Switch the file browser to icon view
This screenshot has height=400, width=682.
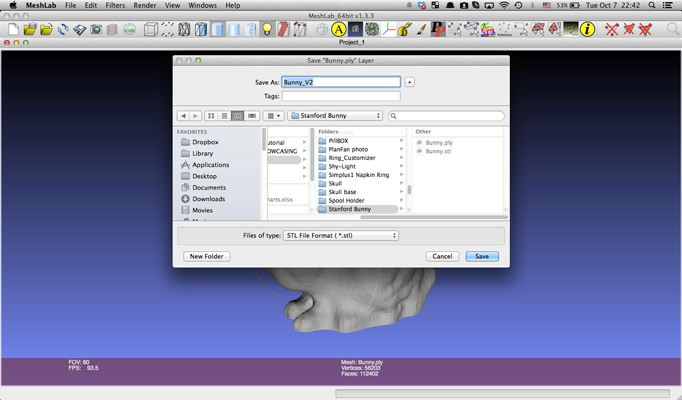pyautogui.click(x=211, y=116)
